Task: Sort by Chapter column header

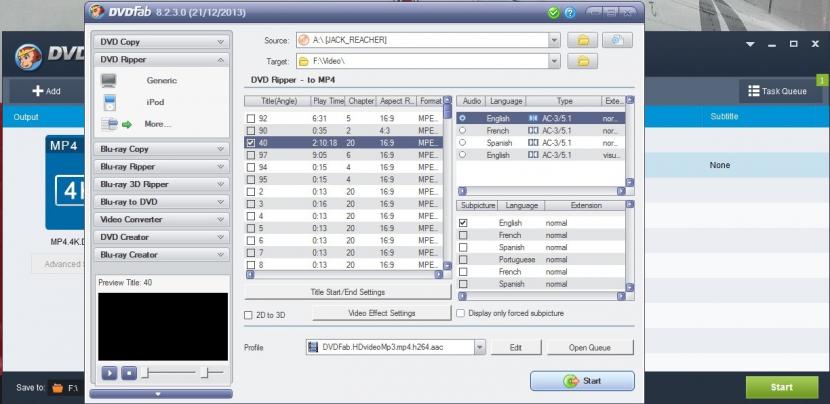Action: (361, 101)
